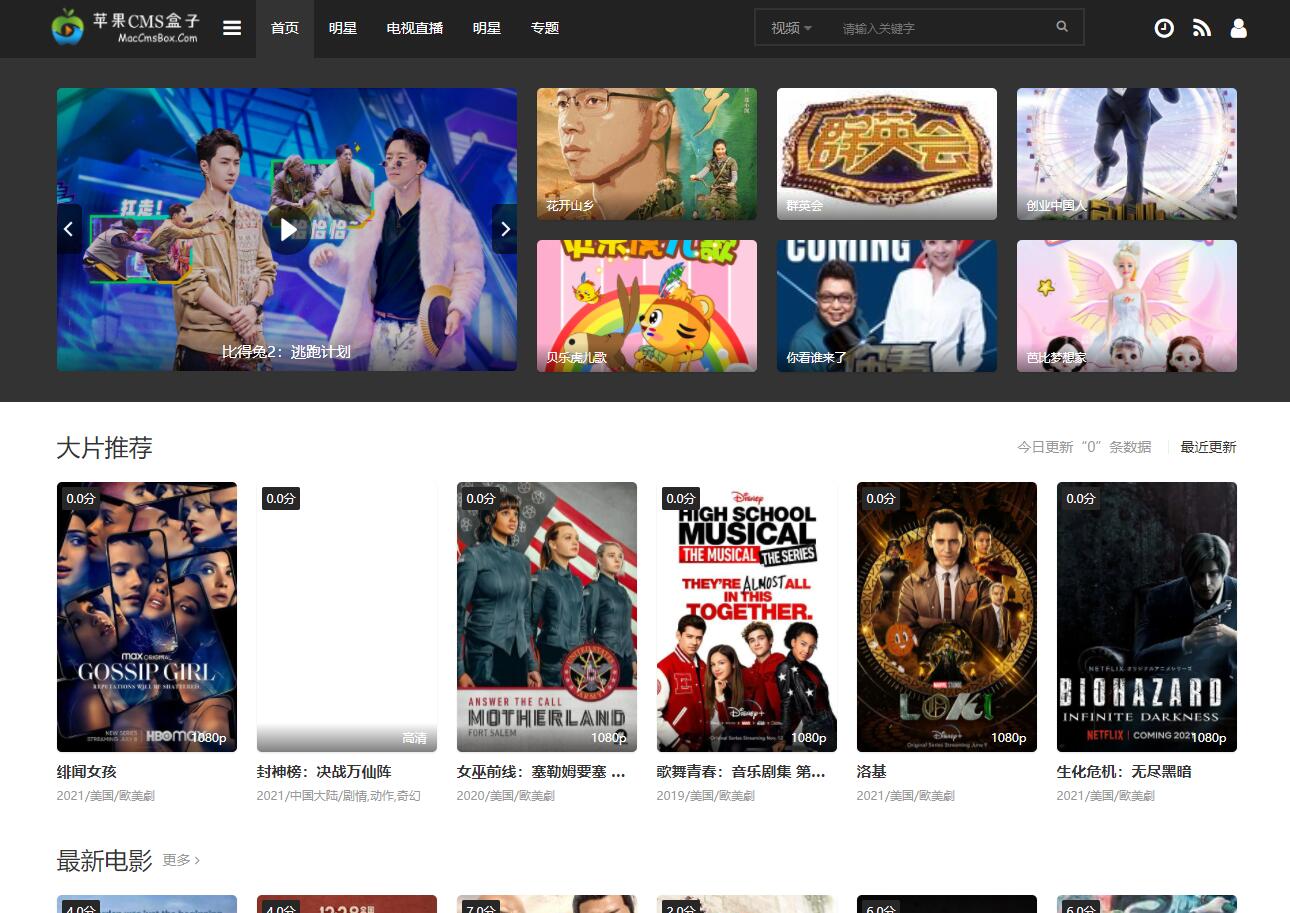
Task: Click into the keyword search field
Action: tap(940, 28)
